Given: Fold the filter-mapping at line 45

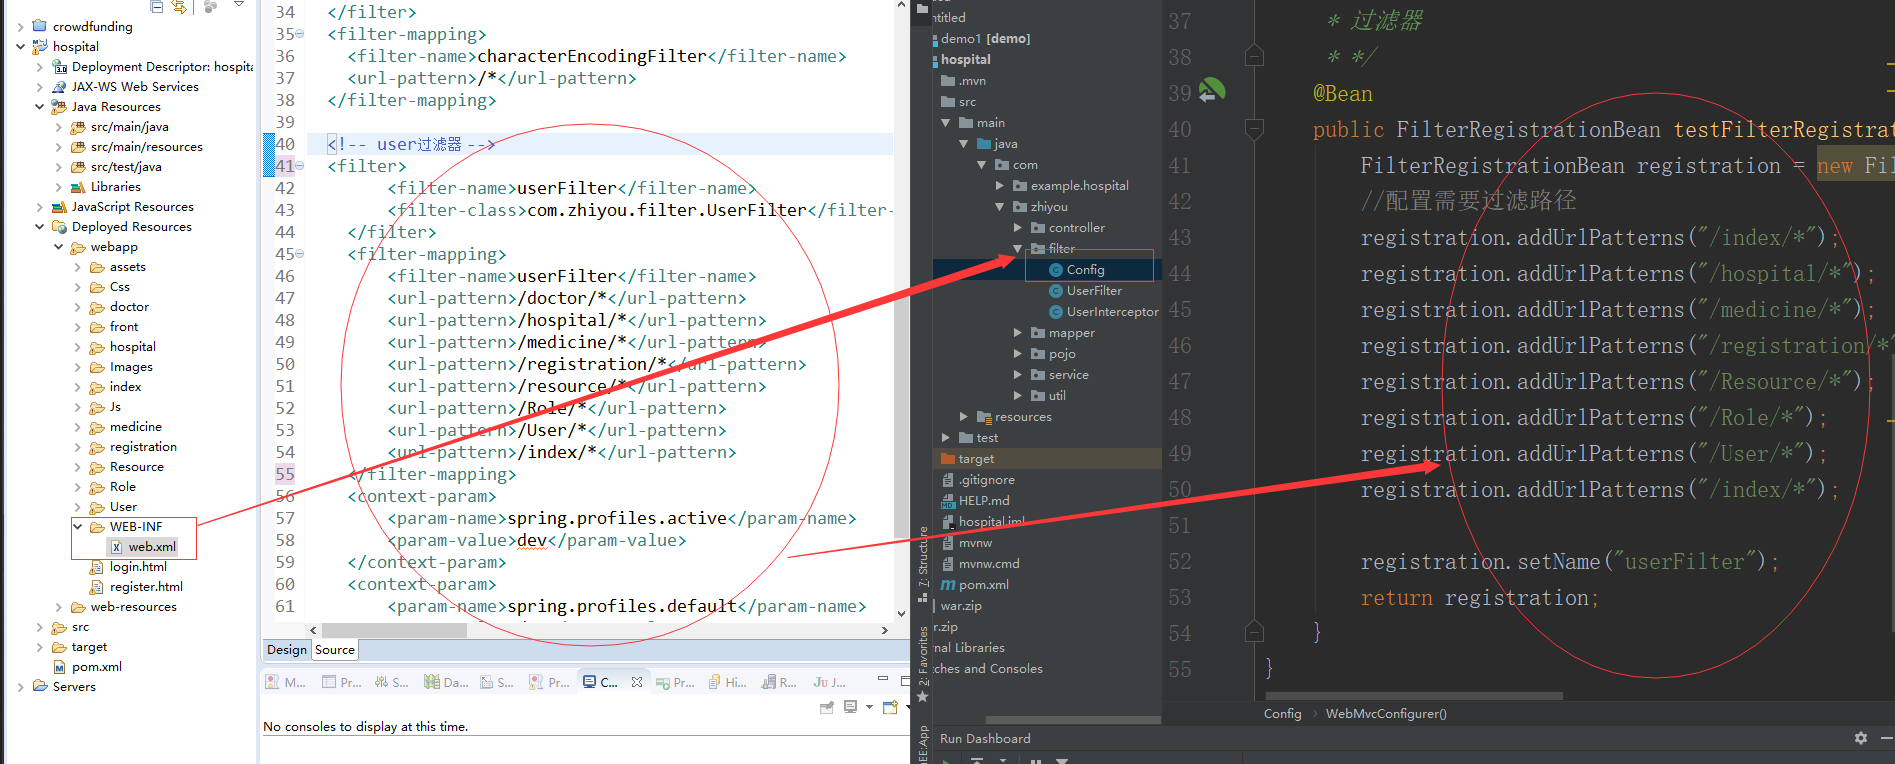Looking at the screenshot, I should point(300,254).
